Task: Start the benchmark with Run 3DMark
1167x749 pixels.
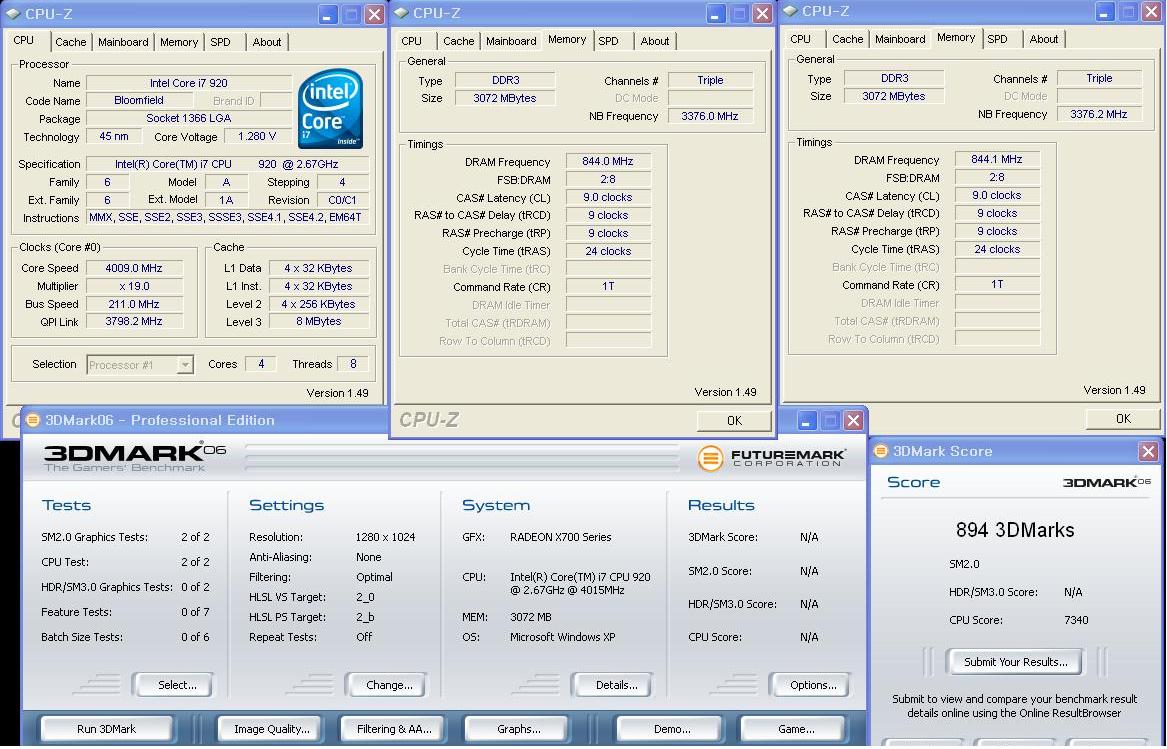Action: pyautogui.click(x=106, y=729)
